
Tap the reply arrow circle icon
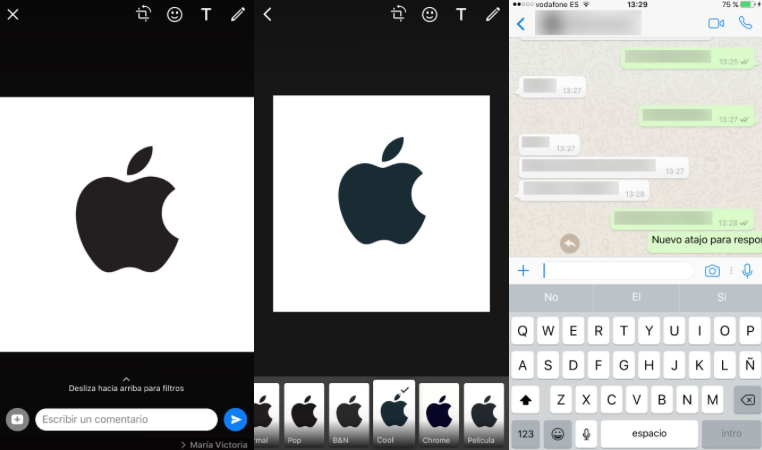[570, 243]
